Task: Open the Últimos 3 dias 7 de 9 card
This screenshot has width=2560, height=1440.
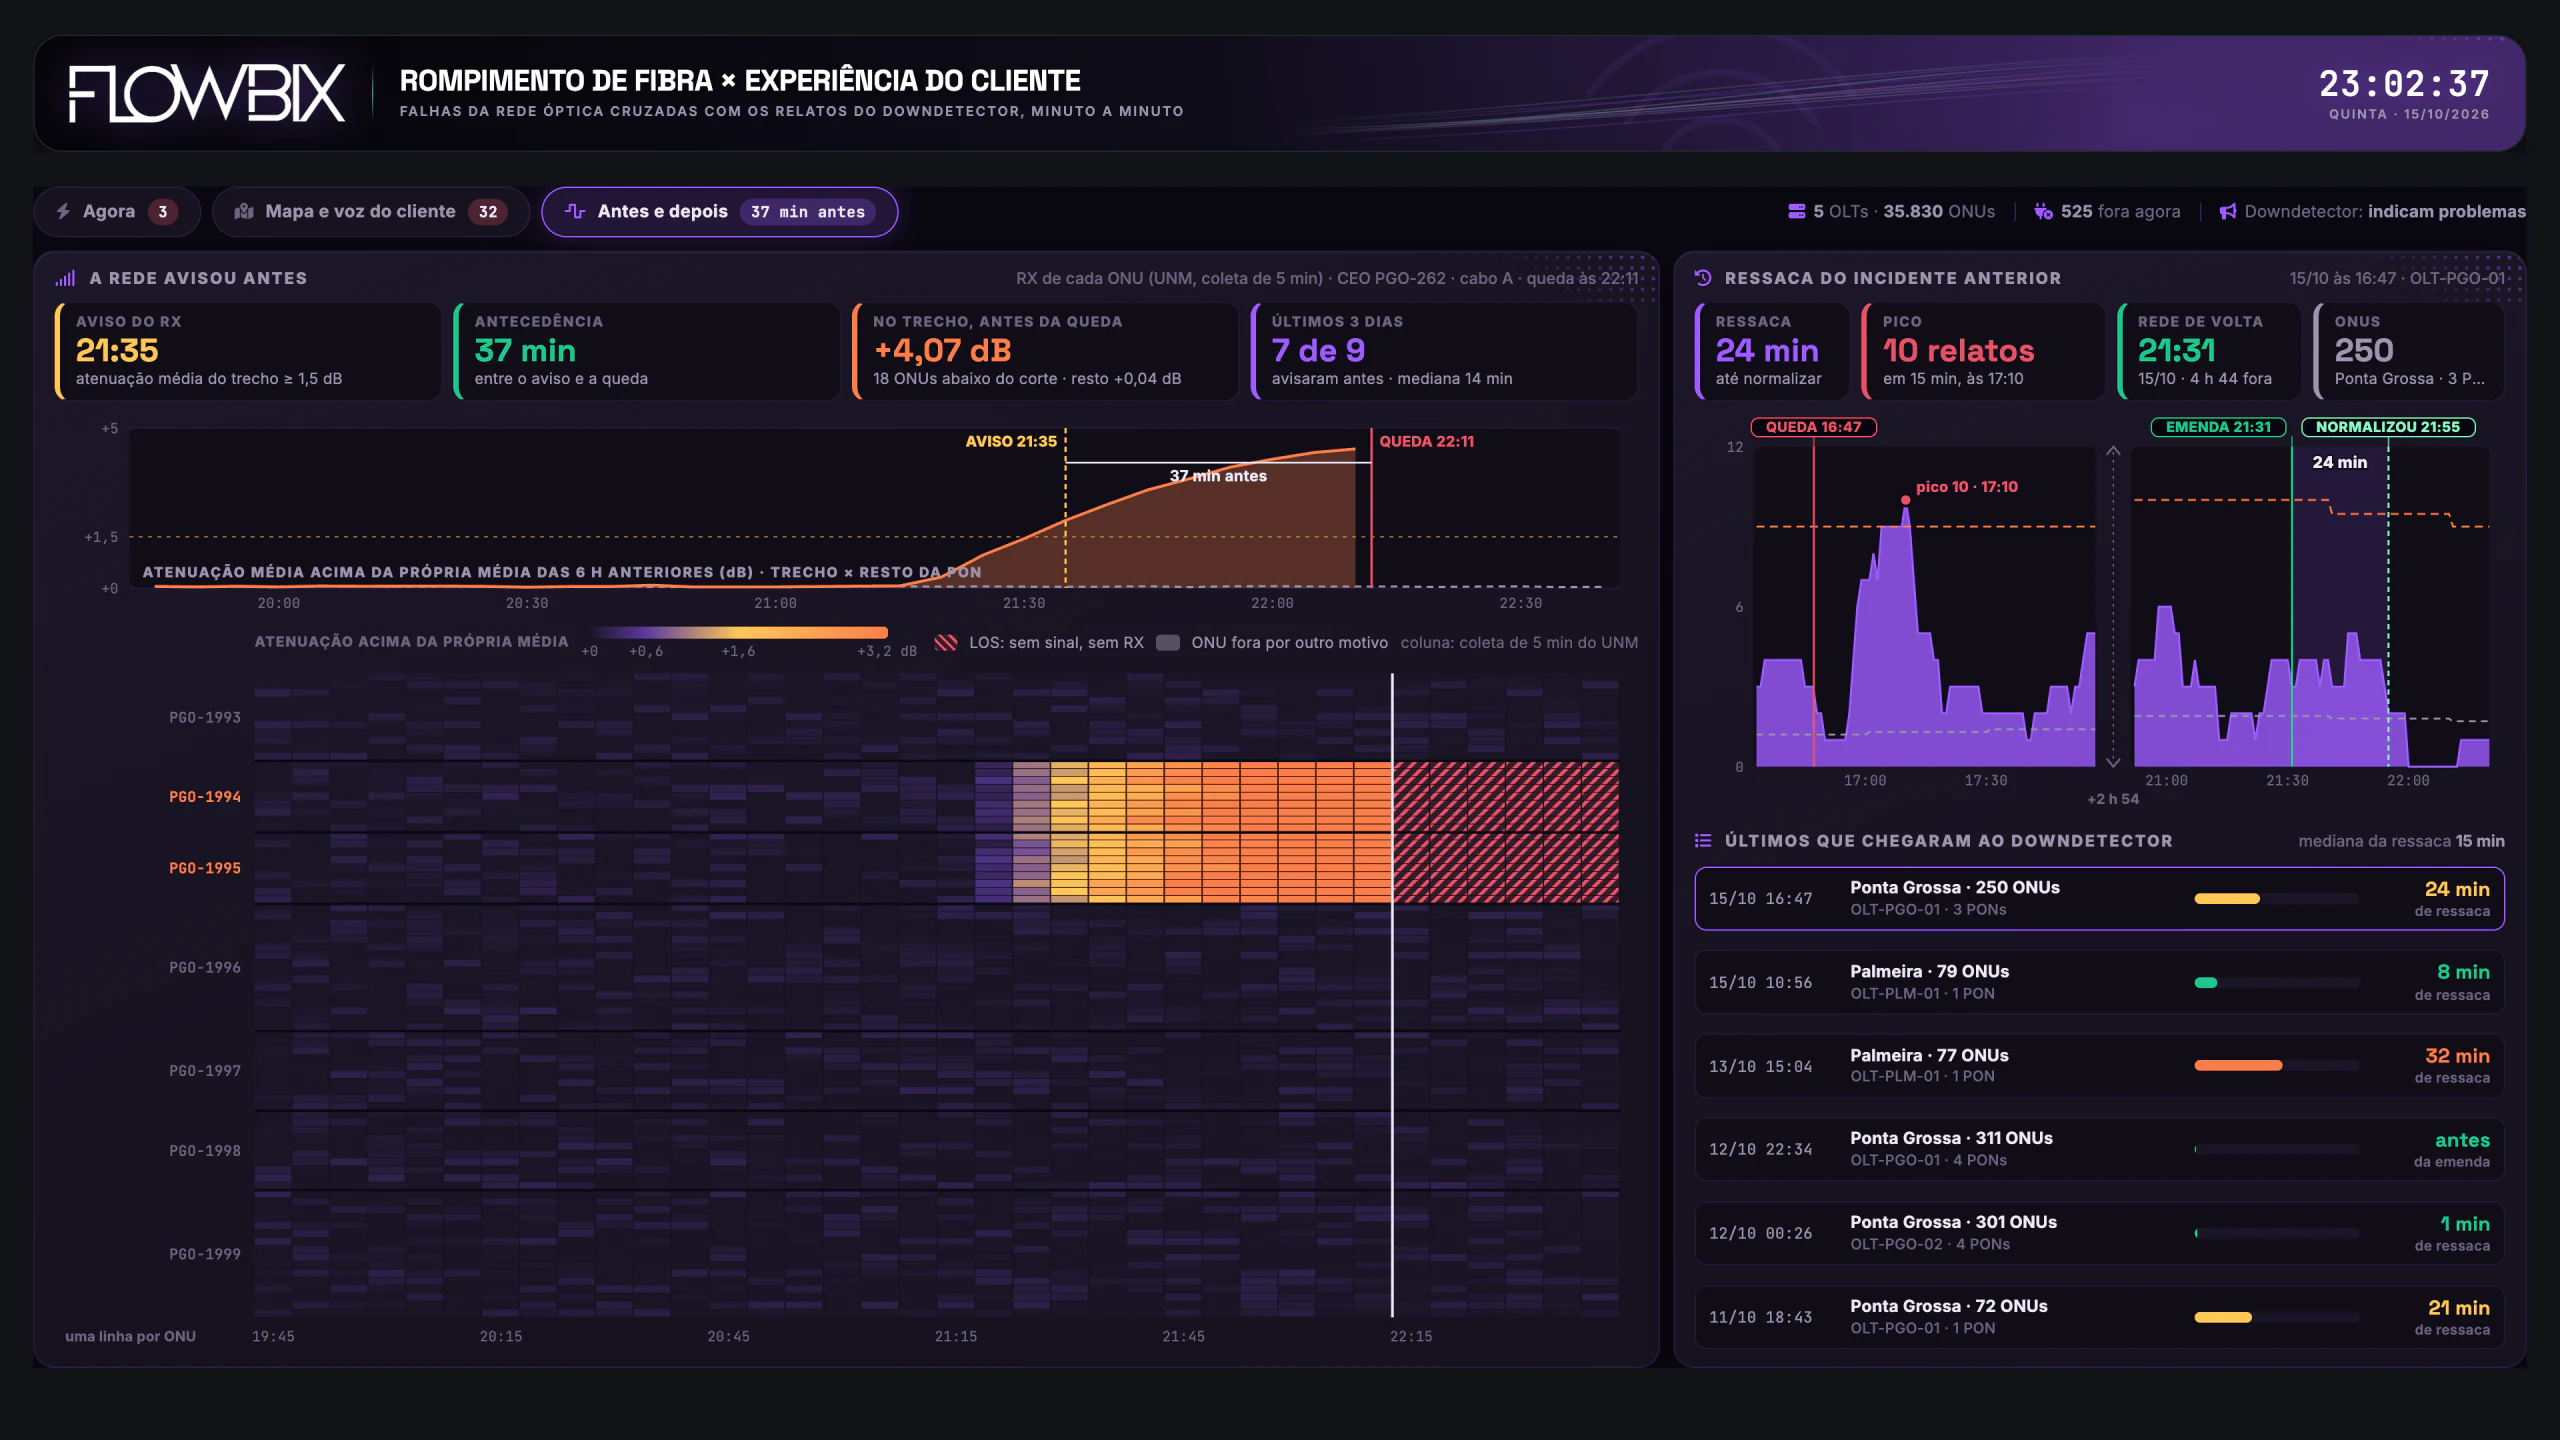Action: click(1444, 351)
